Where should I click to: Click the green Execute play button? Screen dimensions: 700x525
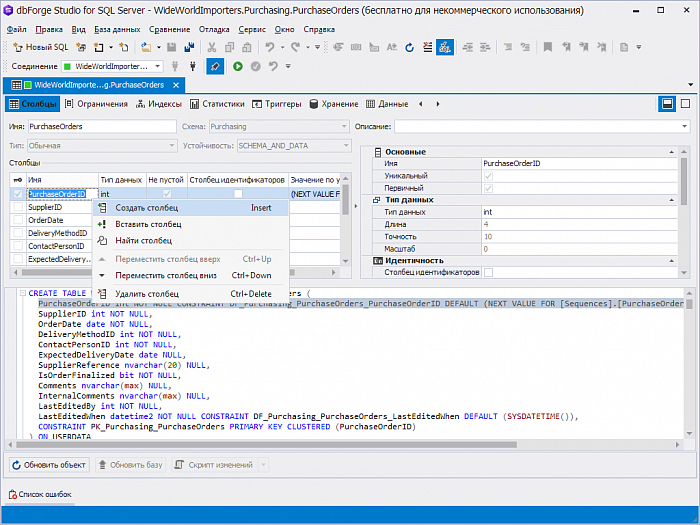238,67
